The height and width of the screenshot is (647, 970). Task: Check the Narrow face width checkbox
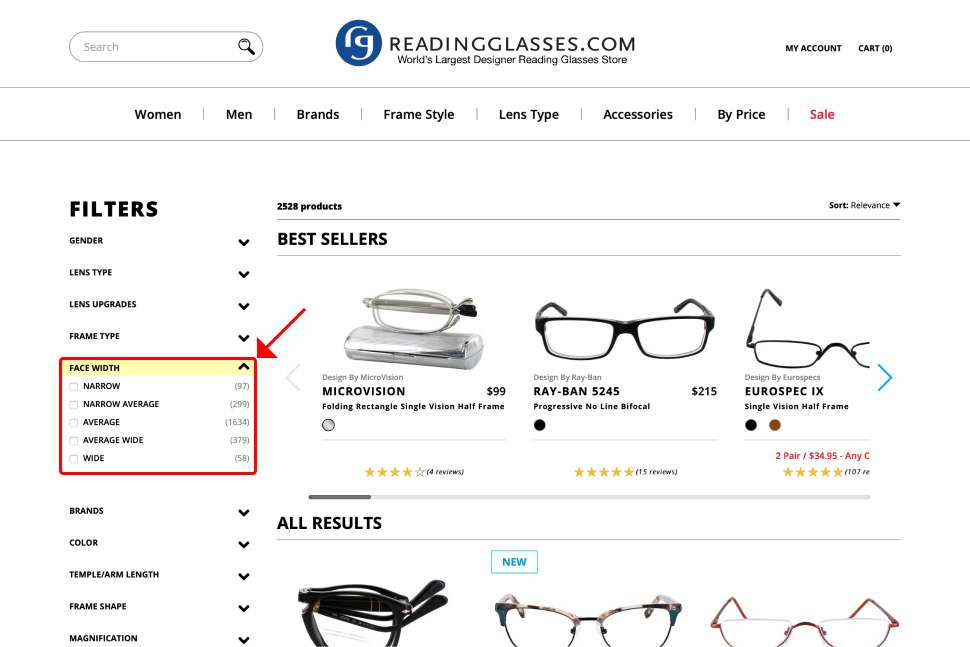tap(74, 387)
